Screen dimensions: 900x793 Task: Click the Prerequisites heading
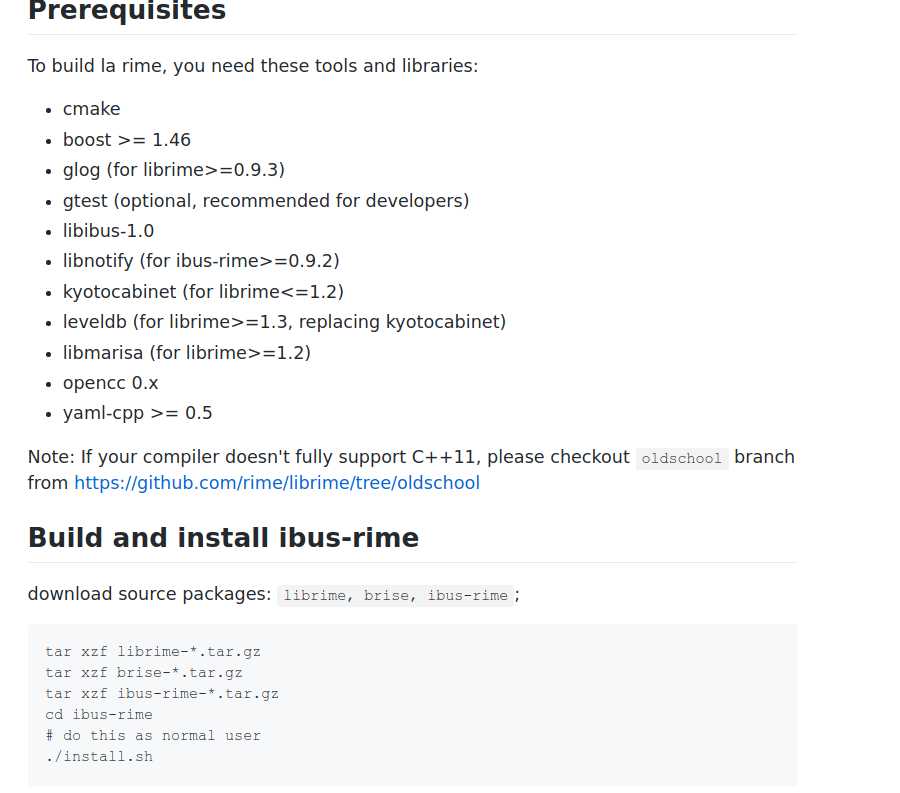[x=127, y=10]
